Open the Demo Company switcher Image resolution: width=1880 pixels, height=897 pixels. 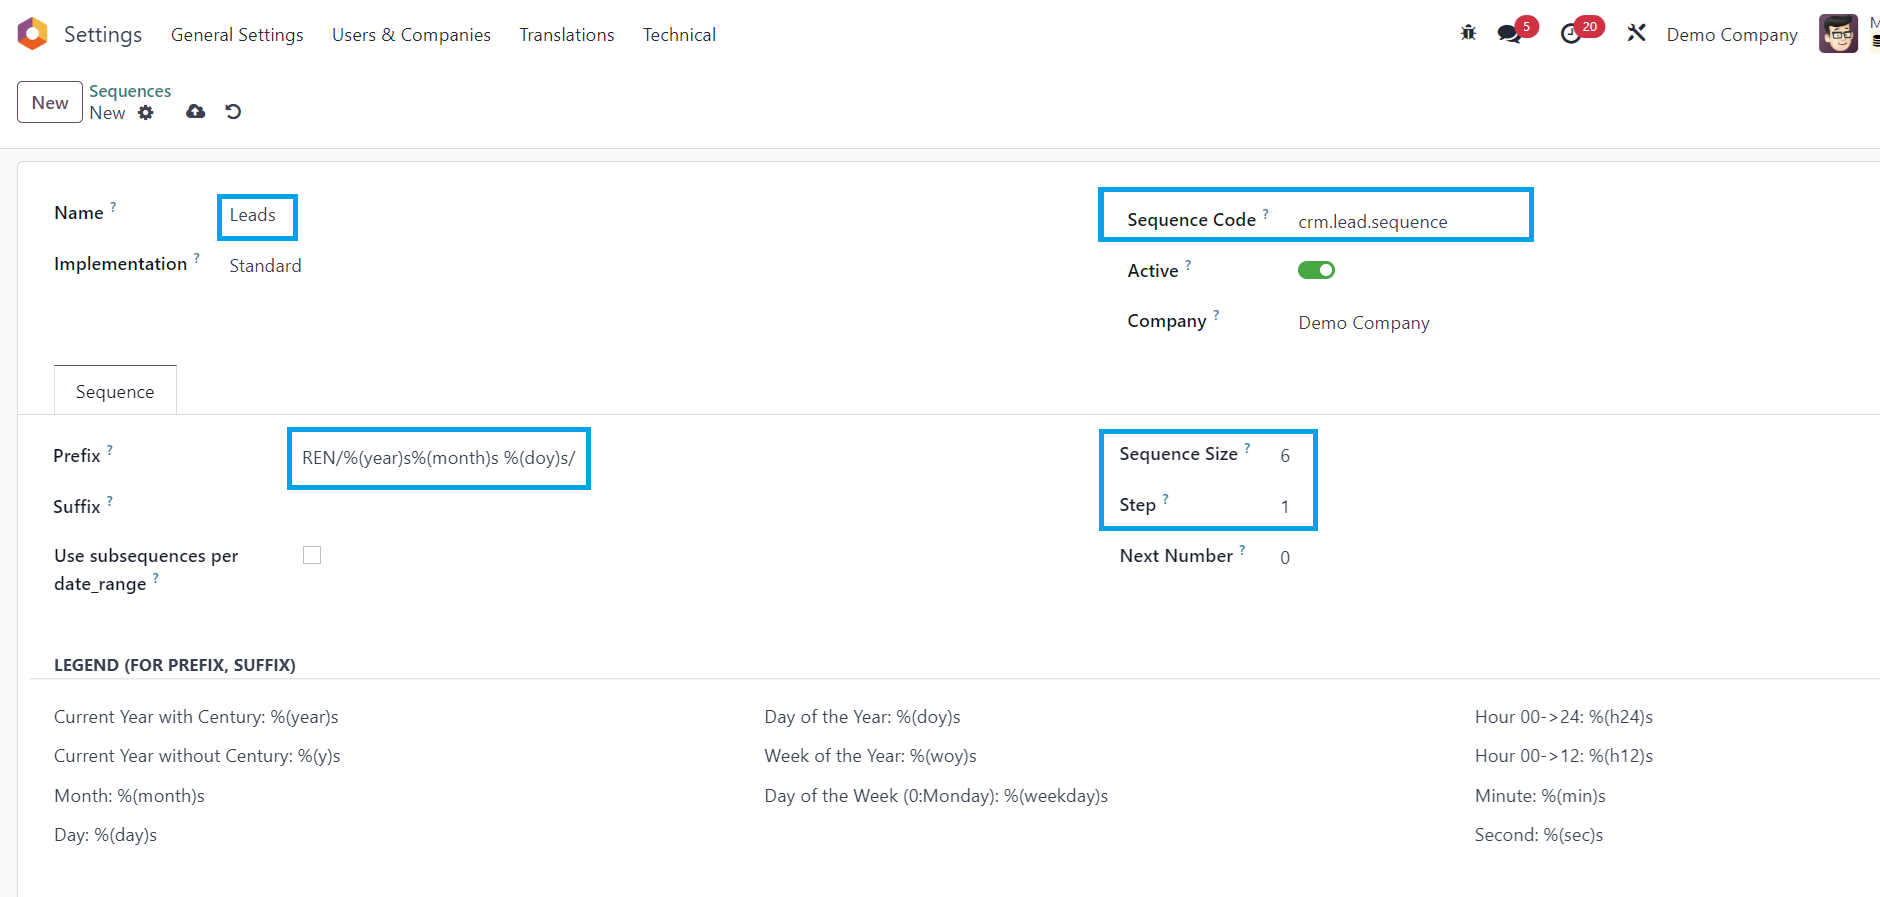pyautogui.click(x=1732, y=35)
